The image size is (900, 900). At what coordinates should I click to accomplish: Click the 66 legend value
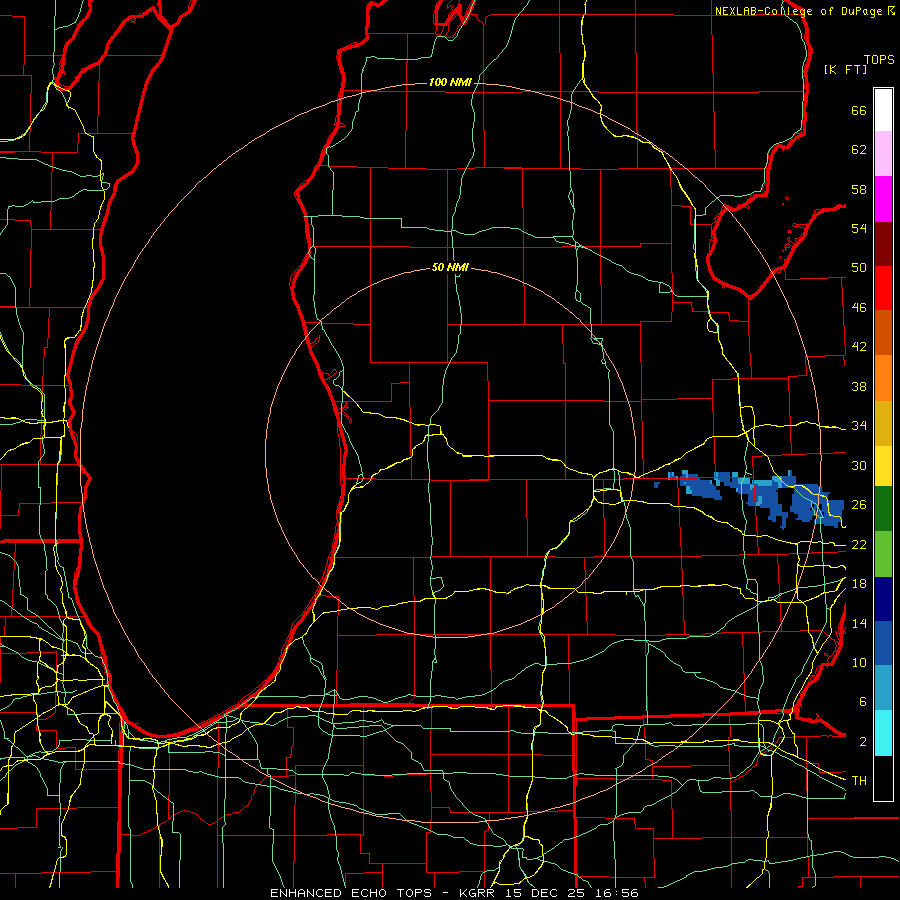[859, 111]
